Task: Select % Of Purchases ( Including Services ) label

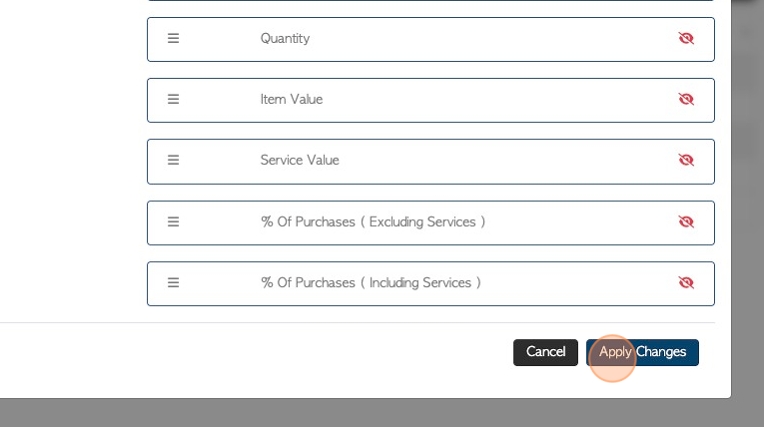Action: click(x=371, y=283)
